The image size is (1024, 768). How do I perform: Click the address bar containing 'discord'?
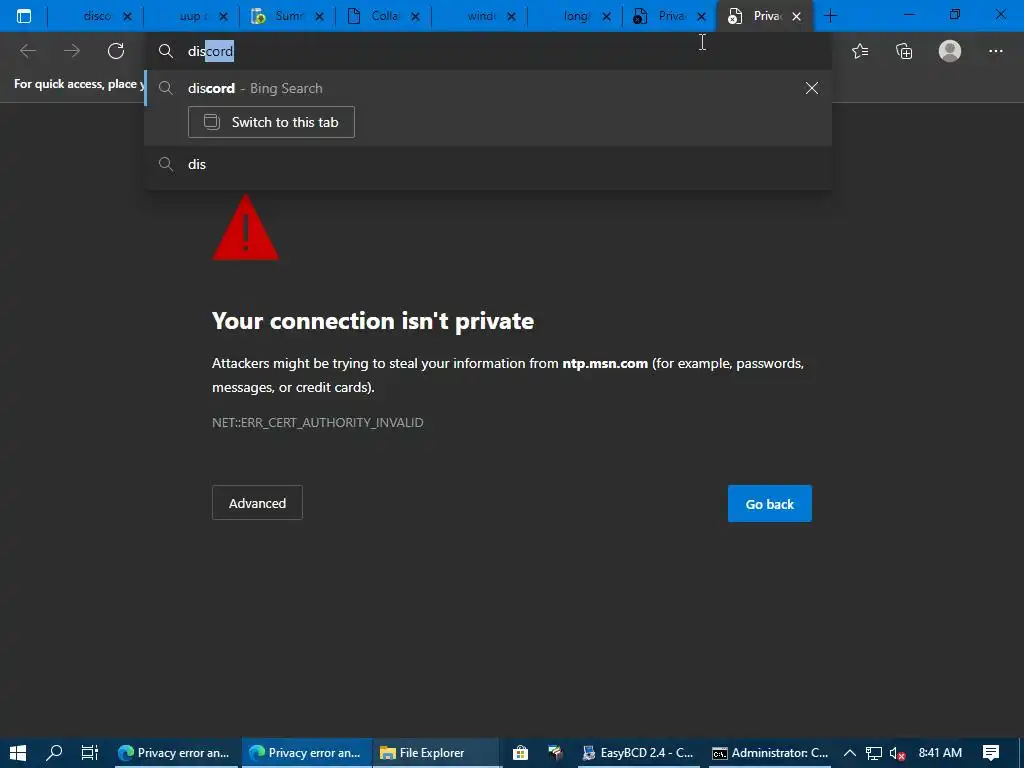[488, 51]
